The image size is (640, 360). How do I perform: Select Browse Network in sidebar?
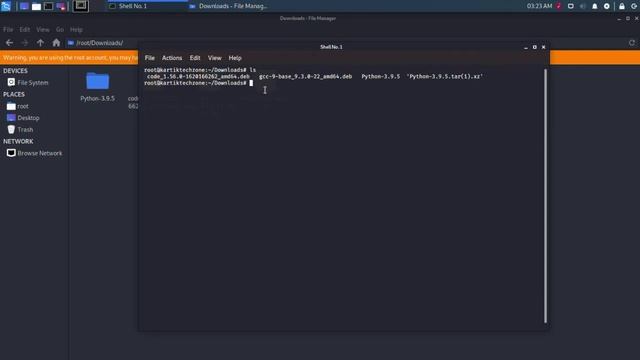click(x=35, y=153)
